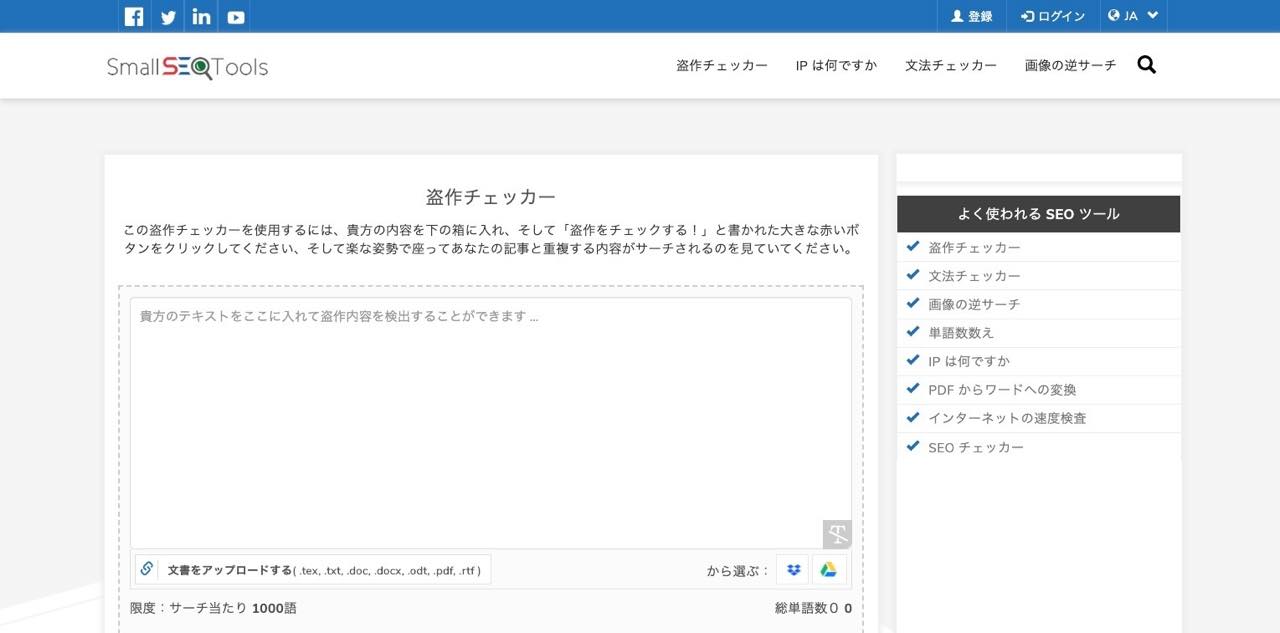1280x633 pixels.
Task: Open sidebar link 文法チェッカー
Action: [974, 276]
